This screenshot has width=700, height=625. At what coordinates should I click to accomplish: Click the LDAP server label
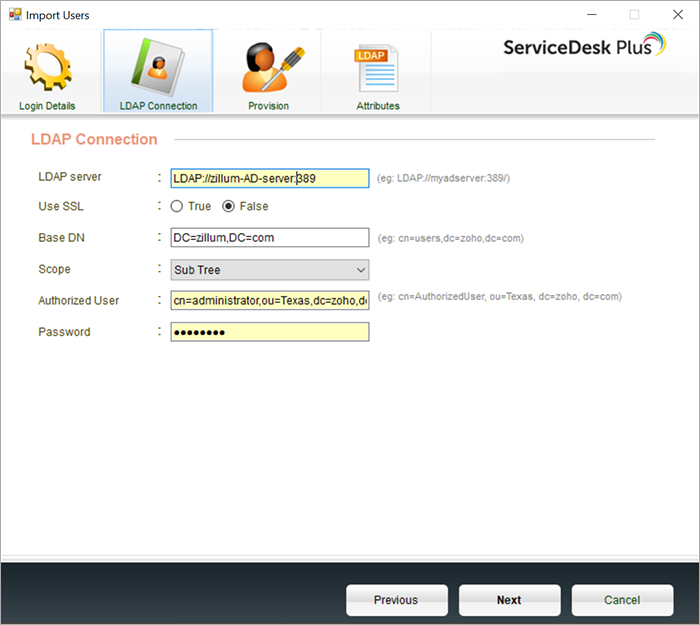[70, 177]
